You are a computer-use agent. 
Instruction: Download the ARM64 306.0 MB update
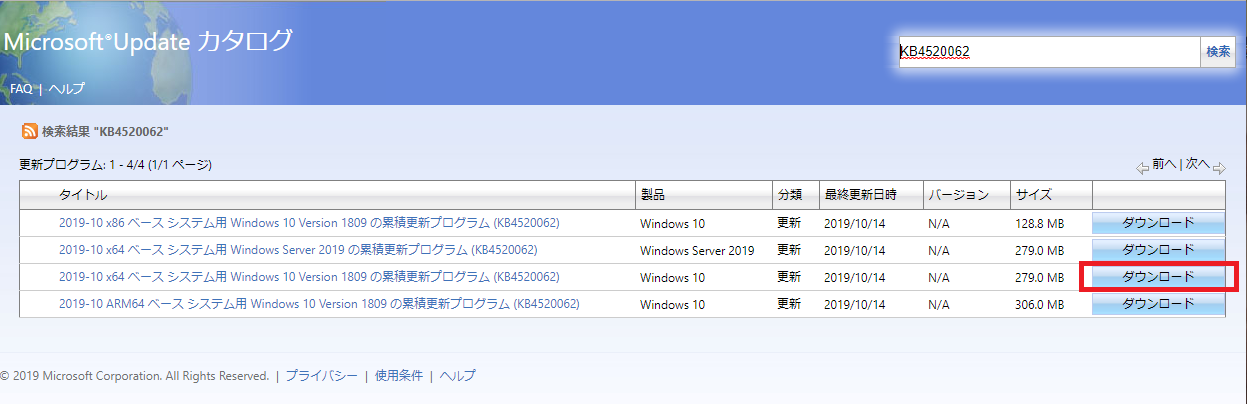tap(1158, 304)
